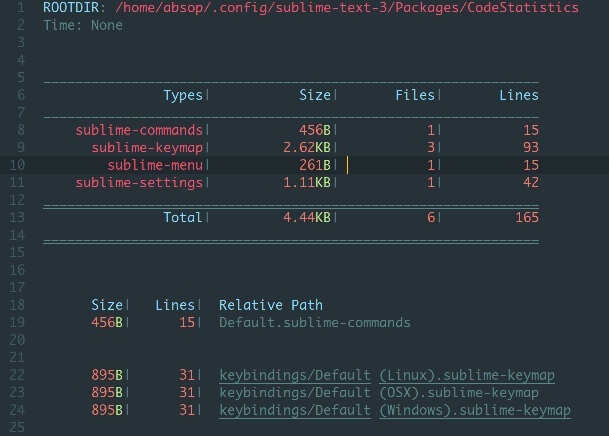The width and height of the screenshot is (609, 436).
Task: Click the 'Default.sublime-commands' path
Action: [x=315, y=323]
